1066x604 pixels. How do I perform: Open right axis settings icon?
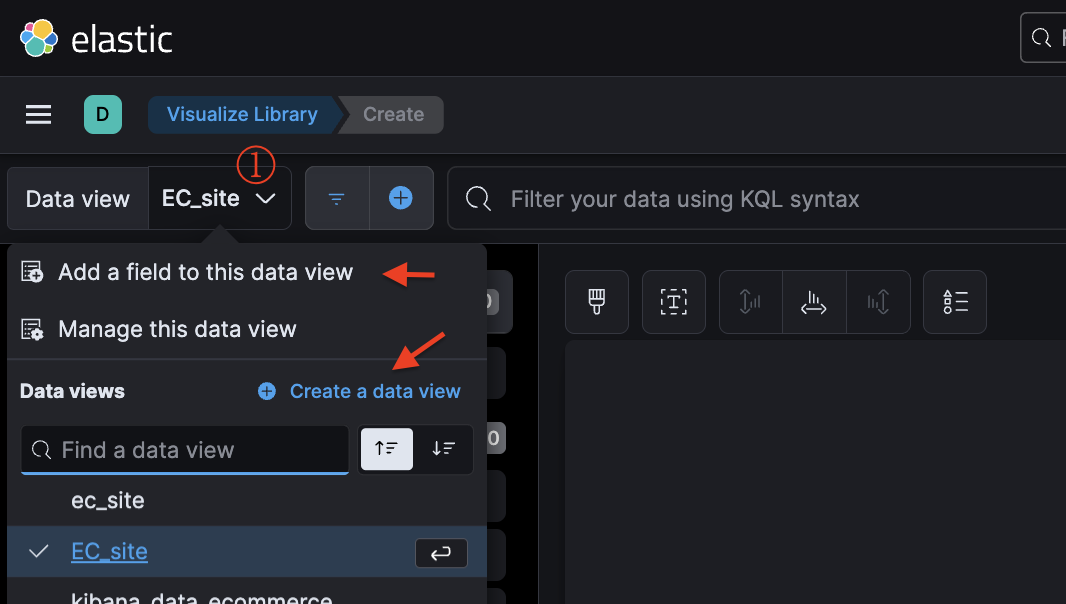878,302
